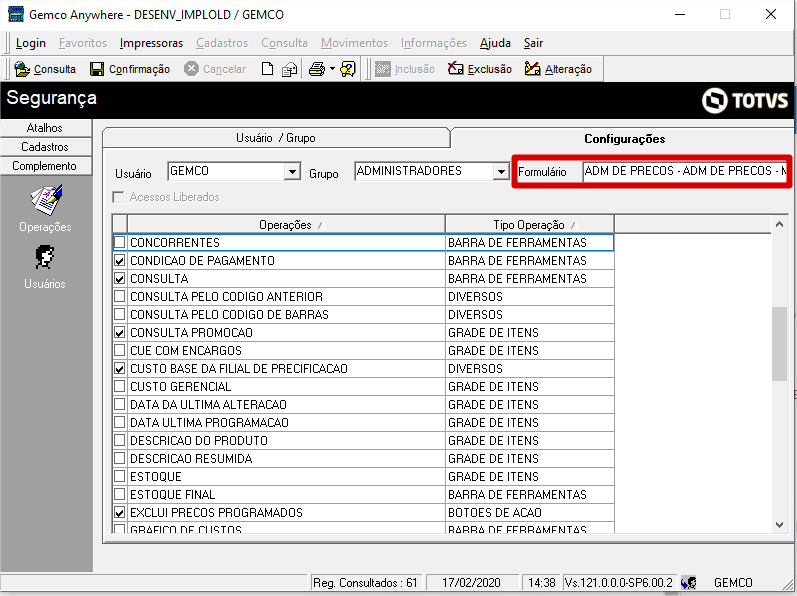797x596 pixels.
Task: Click the copy document icon in toolbar
Action: [x=290, y=69]
